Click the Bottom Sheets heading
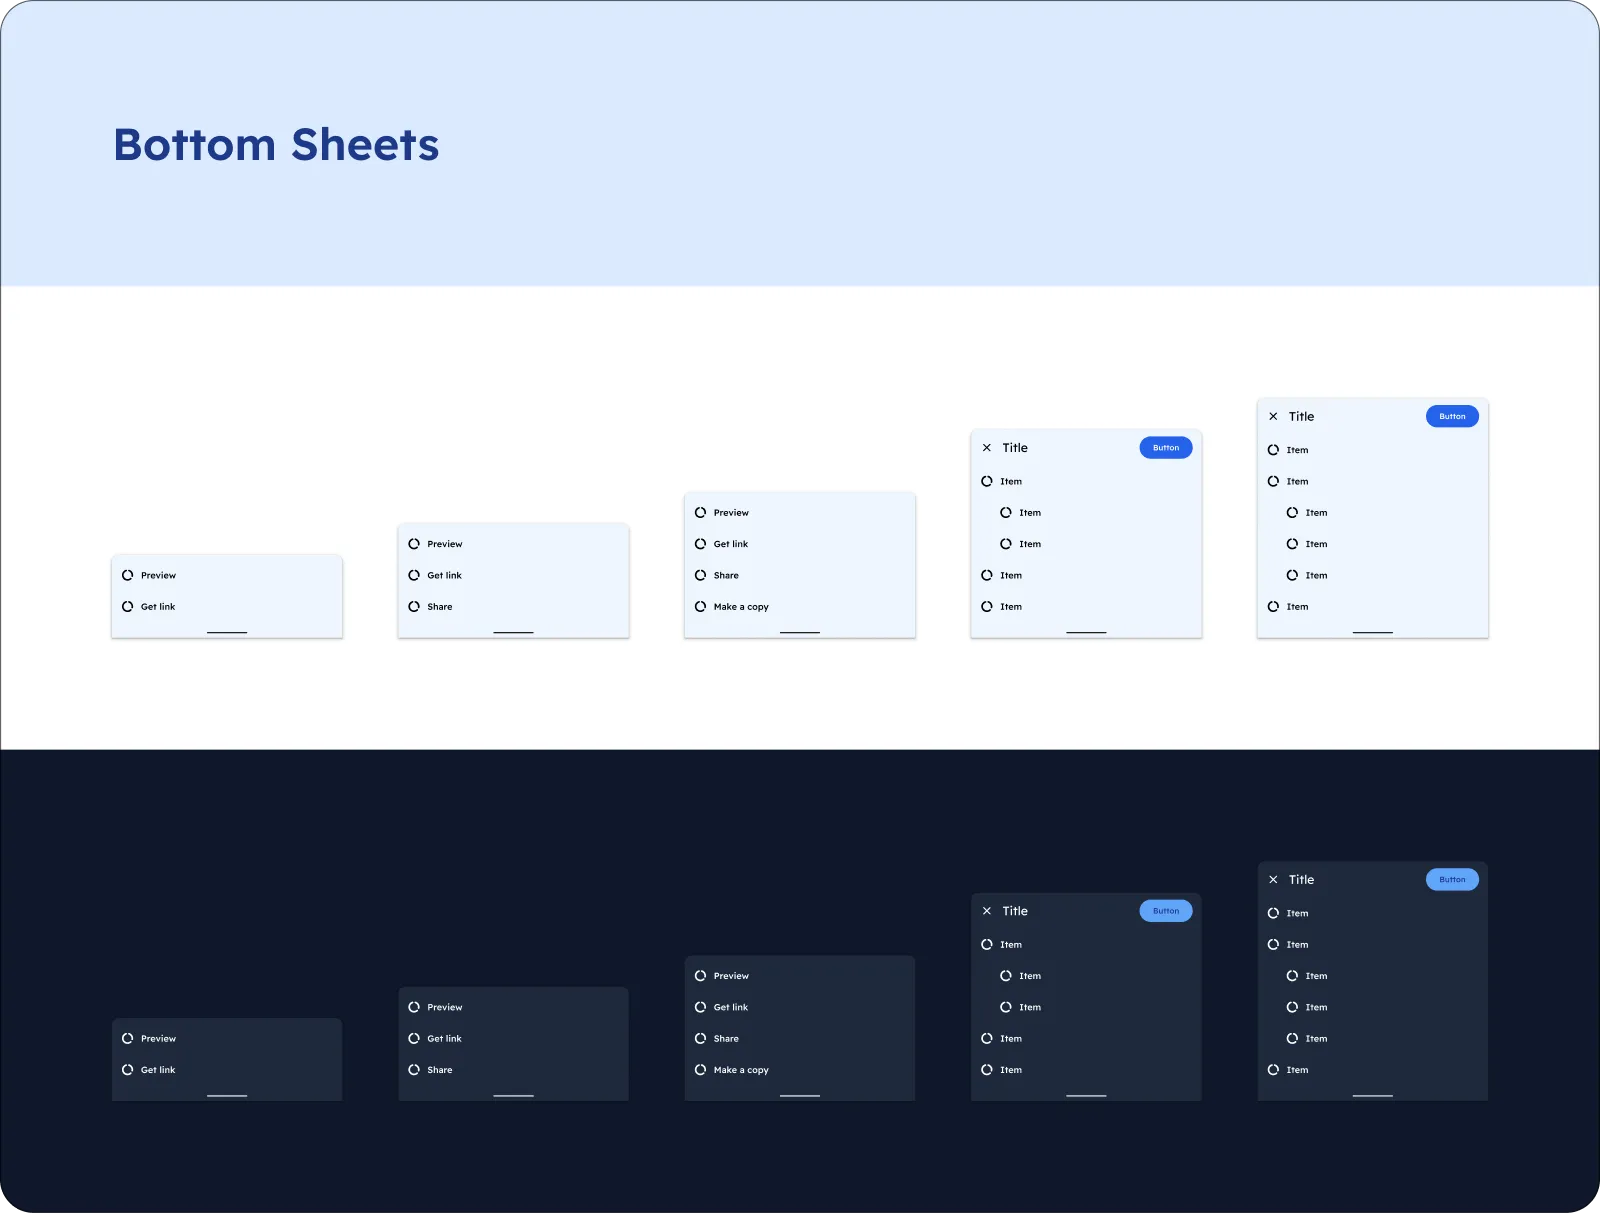1600x1213 pixels. click(x=276, y=144)
